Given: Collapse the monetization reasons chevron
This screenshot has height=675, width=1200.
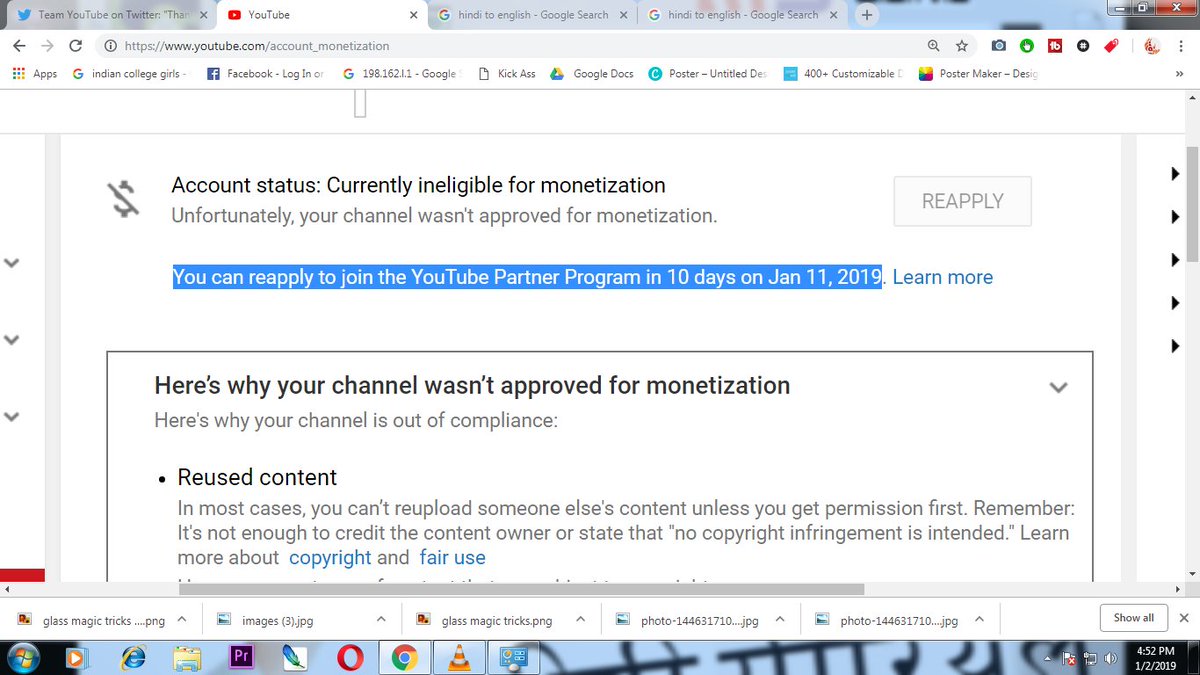Looking at the screenshot, I should click(1057, 387).
